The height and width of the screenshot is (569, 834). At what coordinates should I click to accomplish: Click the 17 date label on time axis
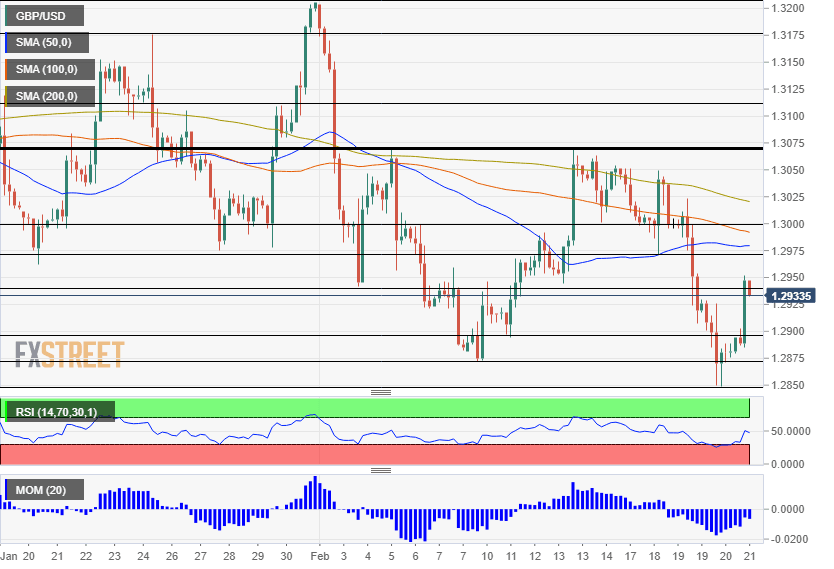pos(630,556)
